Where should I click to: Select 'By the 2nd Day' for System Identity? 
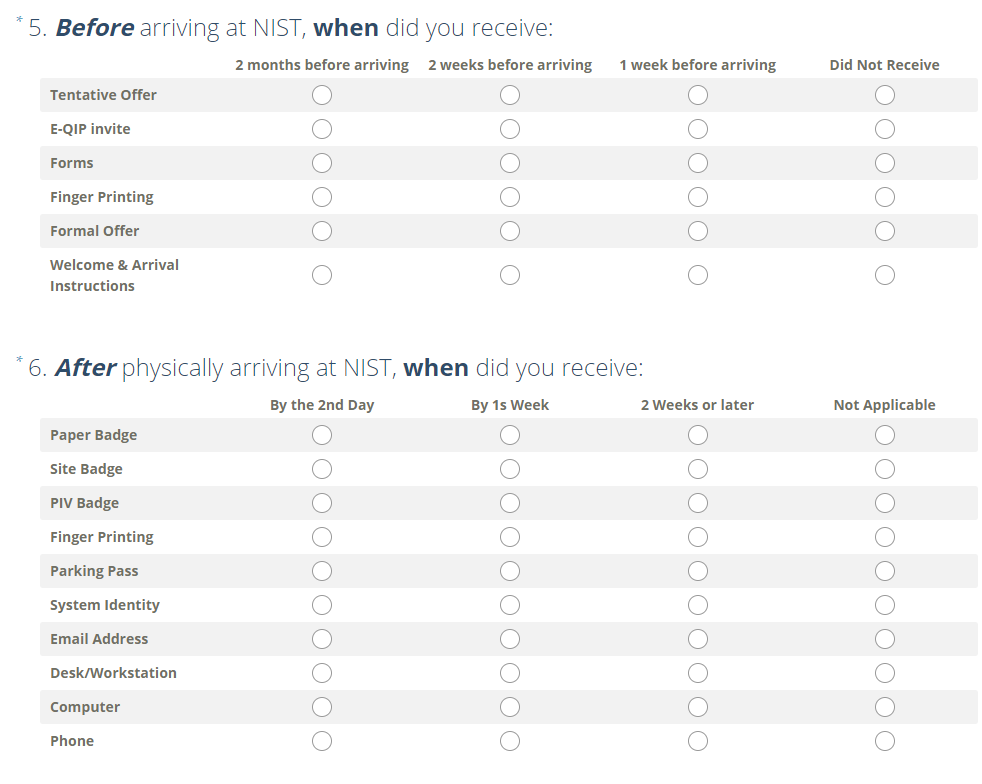322,605
